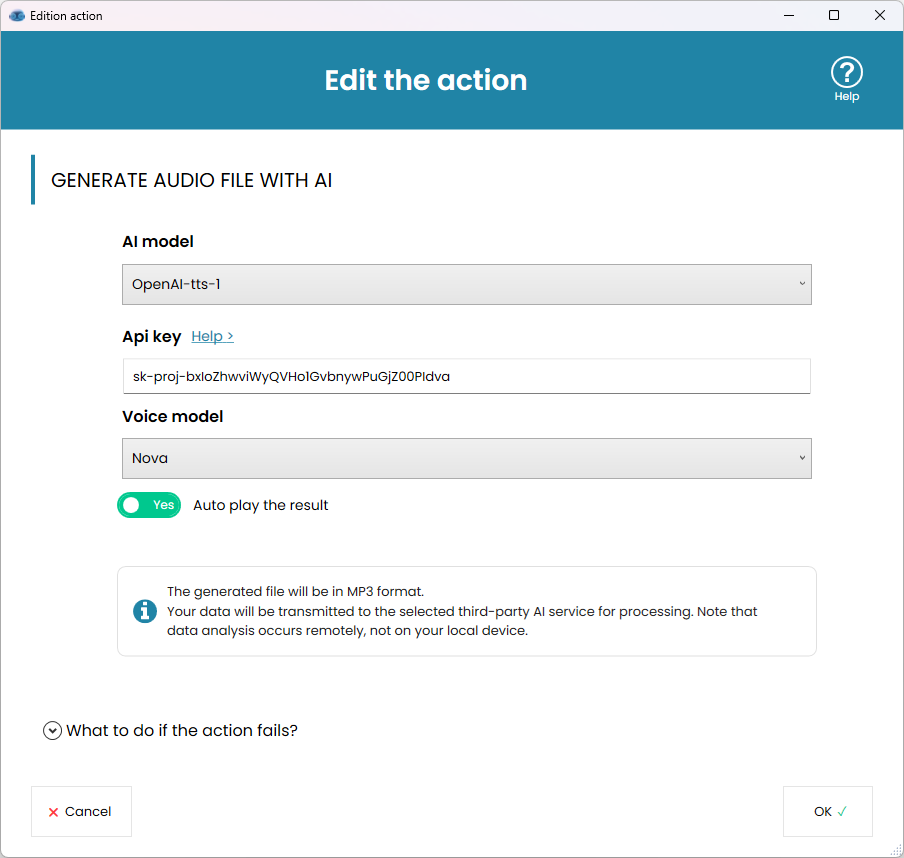Screen dimensions: 904x858
Task: Open the AI model dropdown
Action: coord(466,284)
